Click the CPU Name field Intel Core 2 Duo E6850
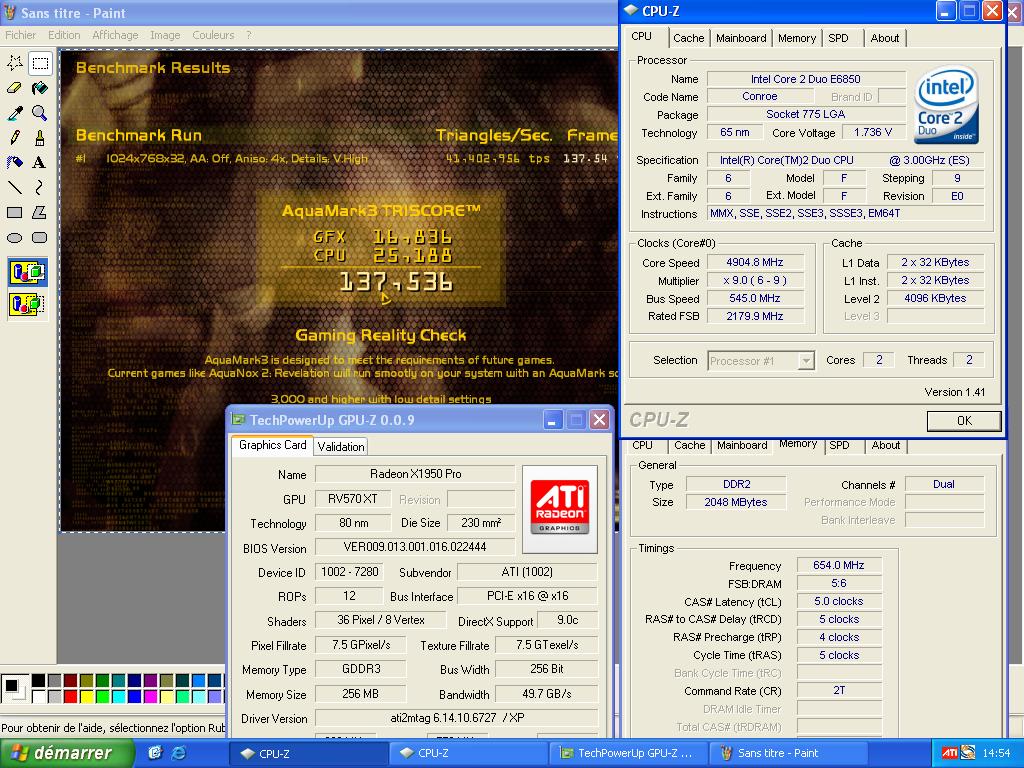 coord(805,79)
